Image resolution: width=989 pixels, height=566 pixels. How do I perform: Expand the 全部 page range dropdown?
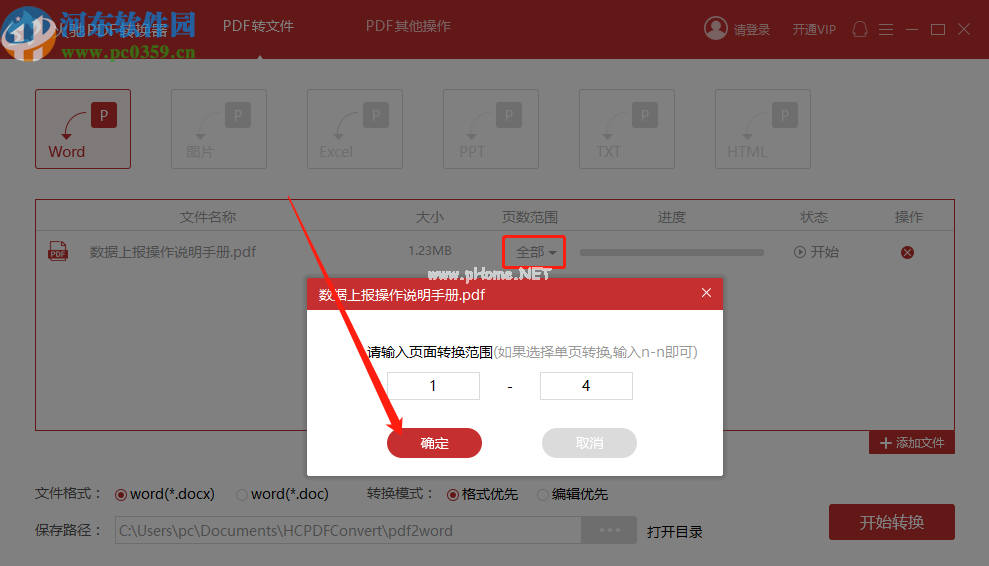point(535,252)
